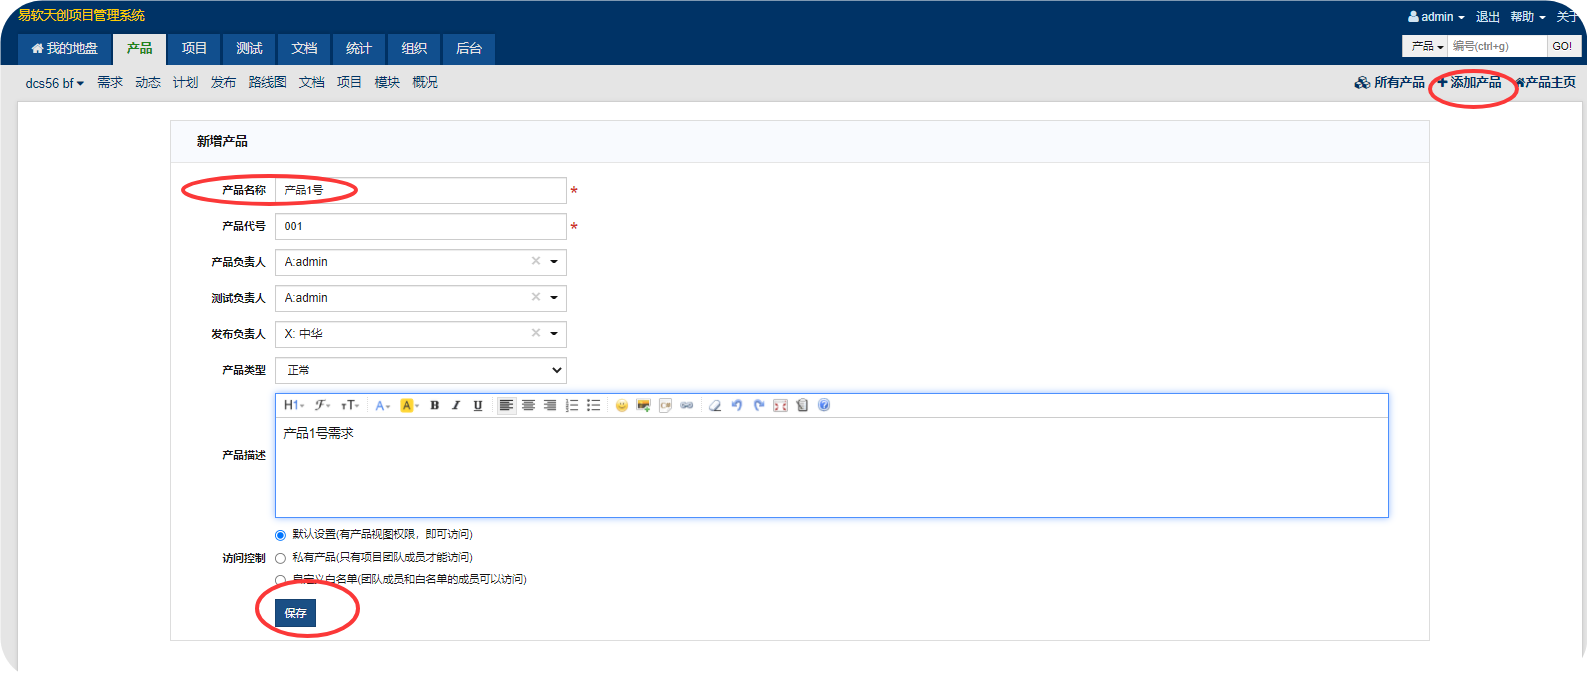This screenshot has width=1587, height=679.
Task: Open search type 产品 dropdown
Action: click(x=1426, y=46)
